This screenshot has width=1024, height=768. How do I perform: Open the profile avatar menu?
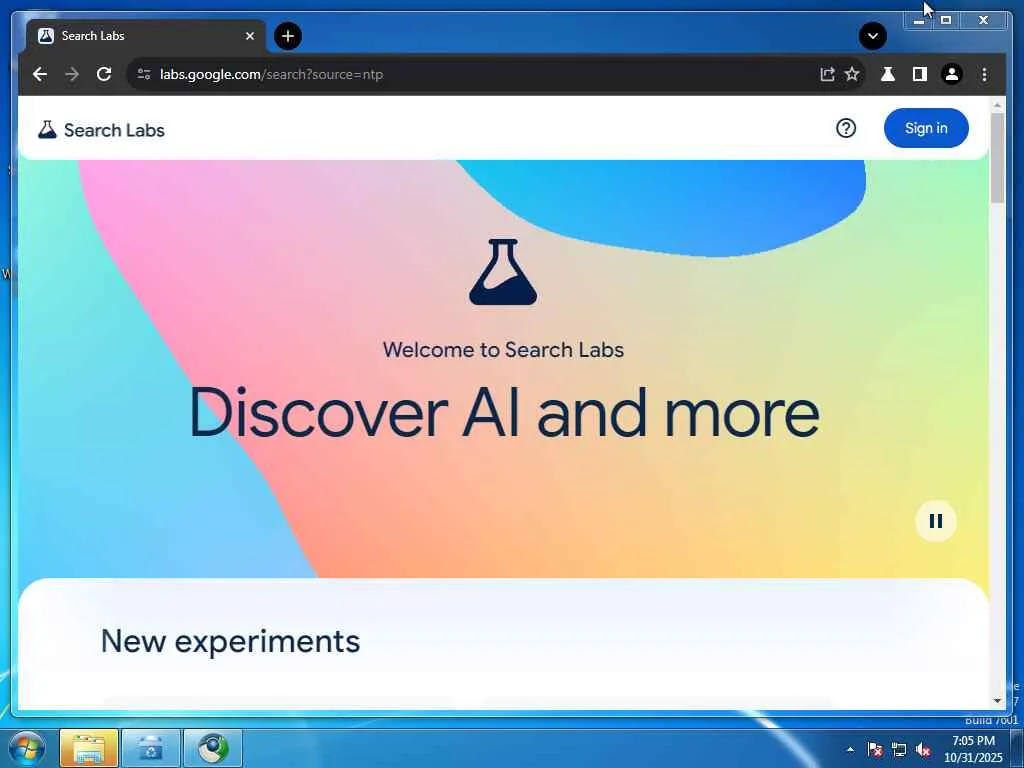[952, 74]
